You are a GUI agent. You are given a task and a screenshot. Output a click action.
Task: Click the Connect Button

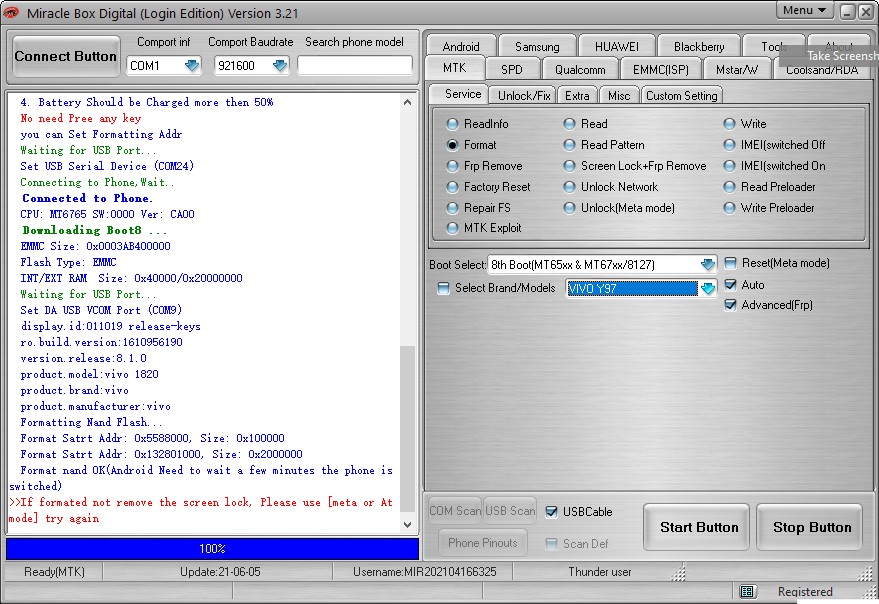66,57
